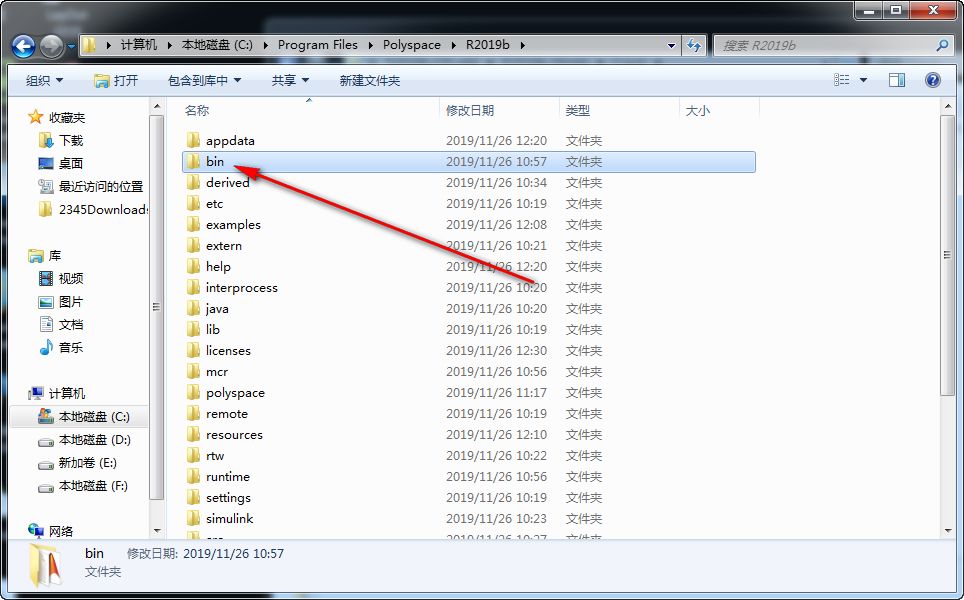Open the 包含到库中 dropdown menu
Image resolution: width=964 pixels, height=600 pixels.
click(x=204, y=81)
